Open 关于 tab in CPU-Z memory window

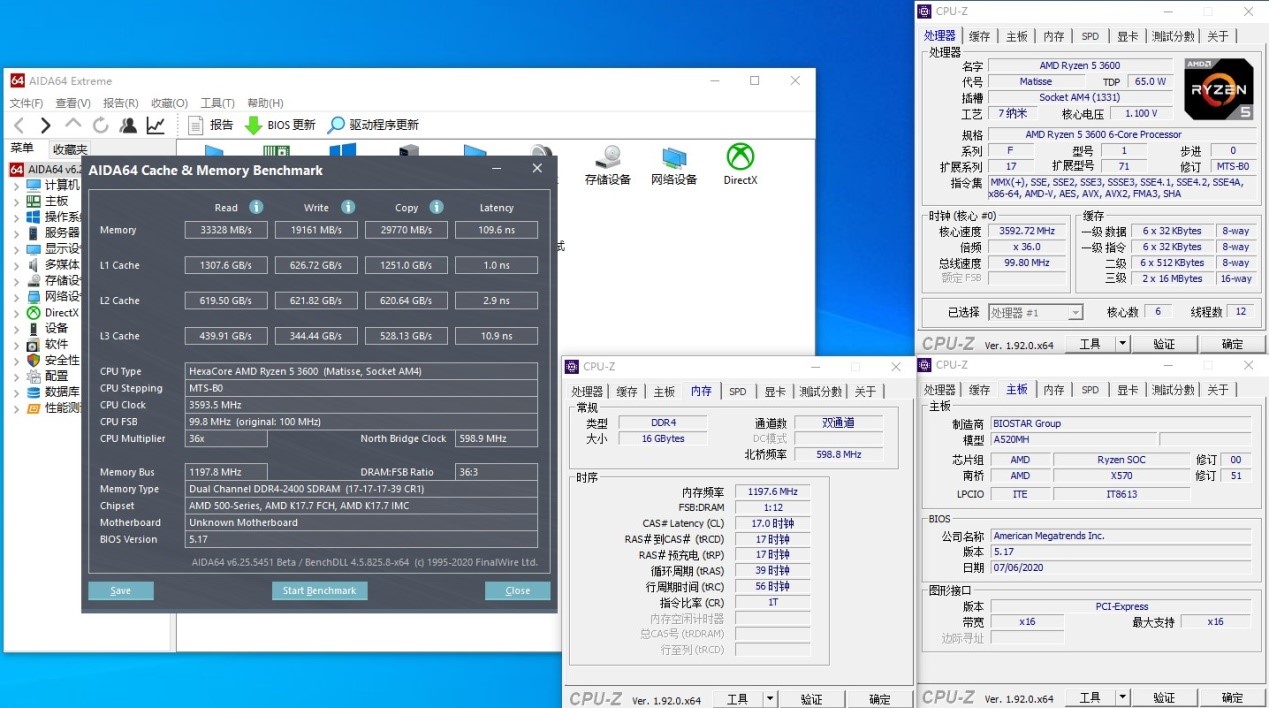865,392
